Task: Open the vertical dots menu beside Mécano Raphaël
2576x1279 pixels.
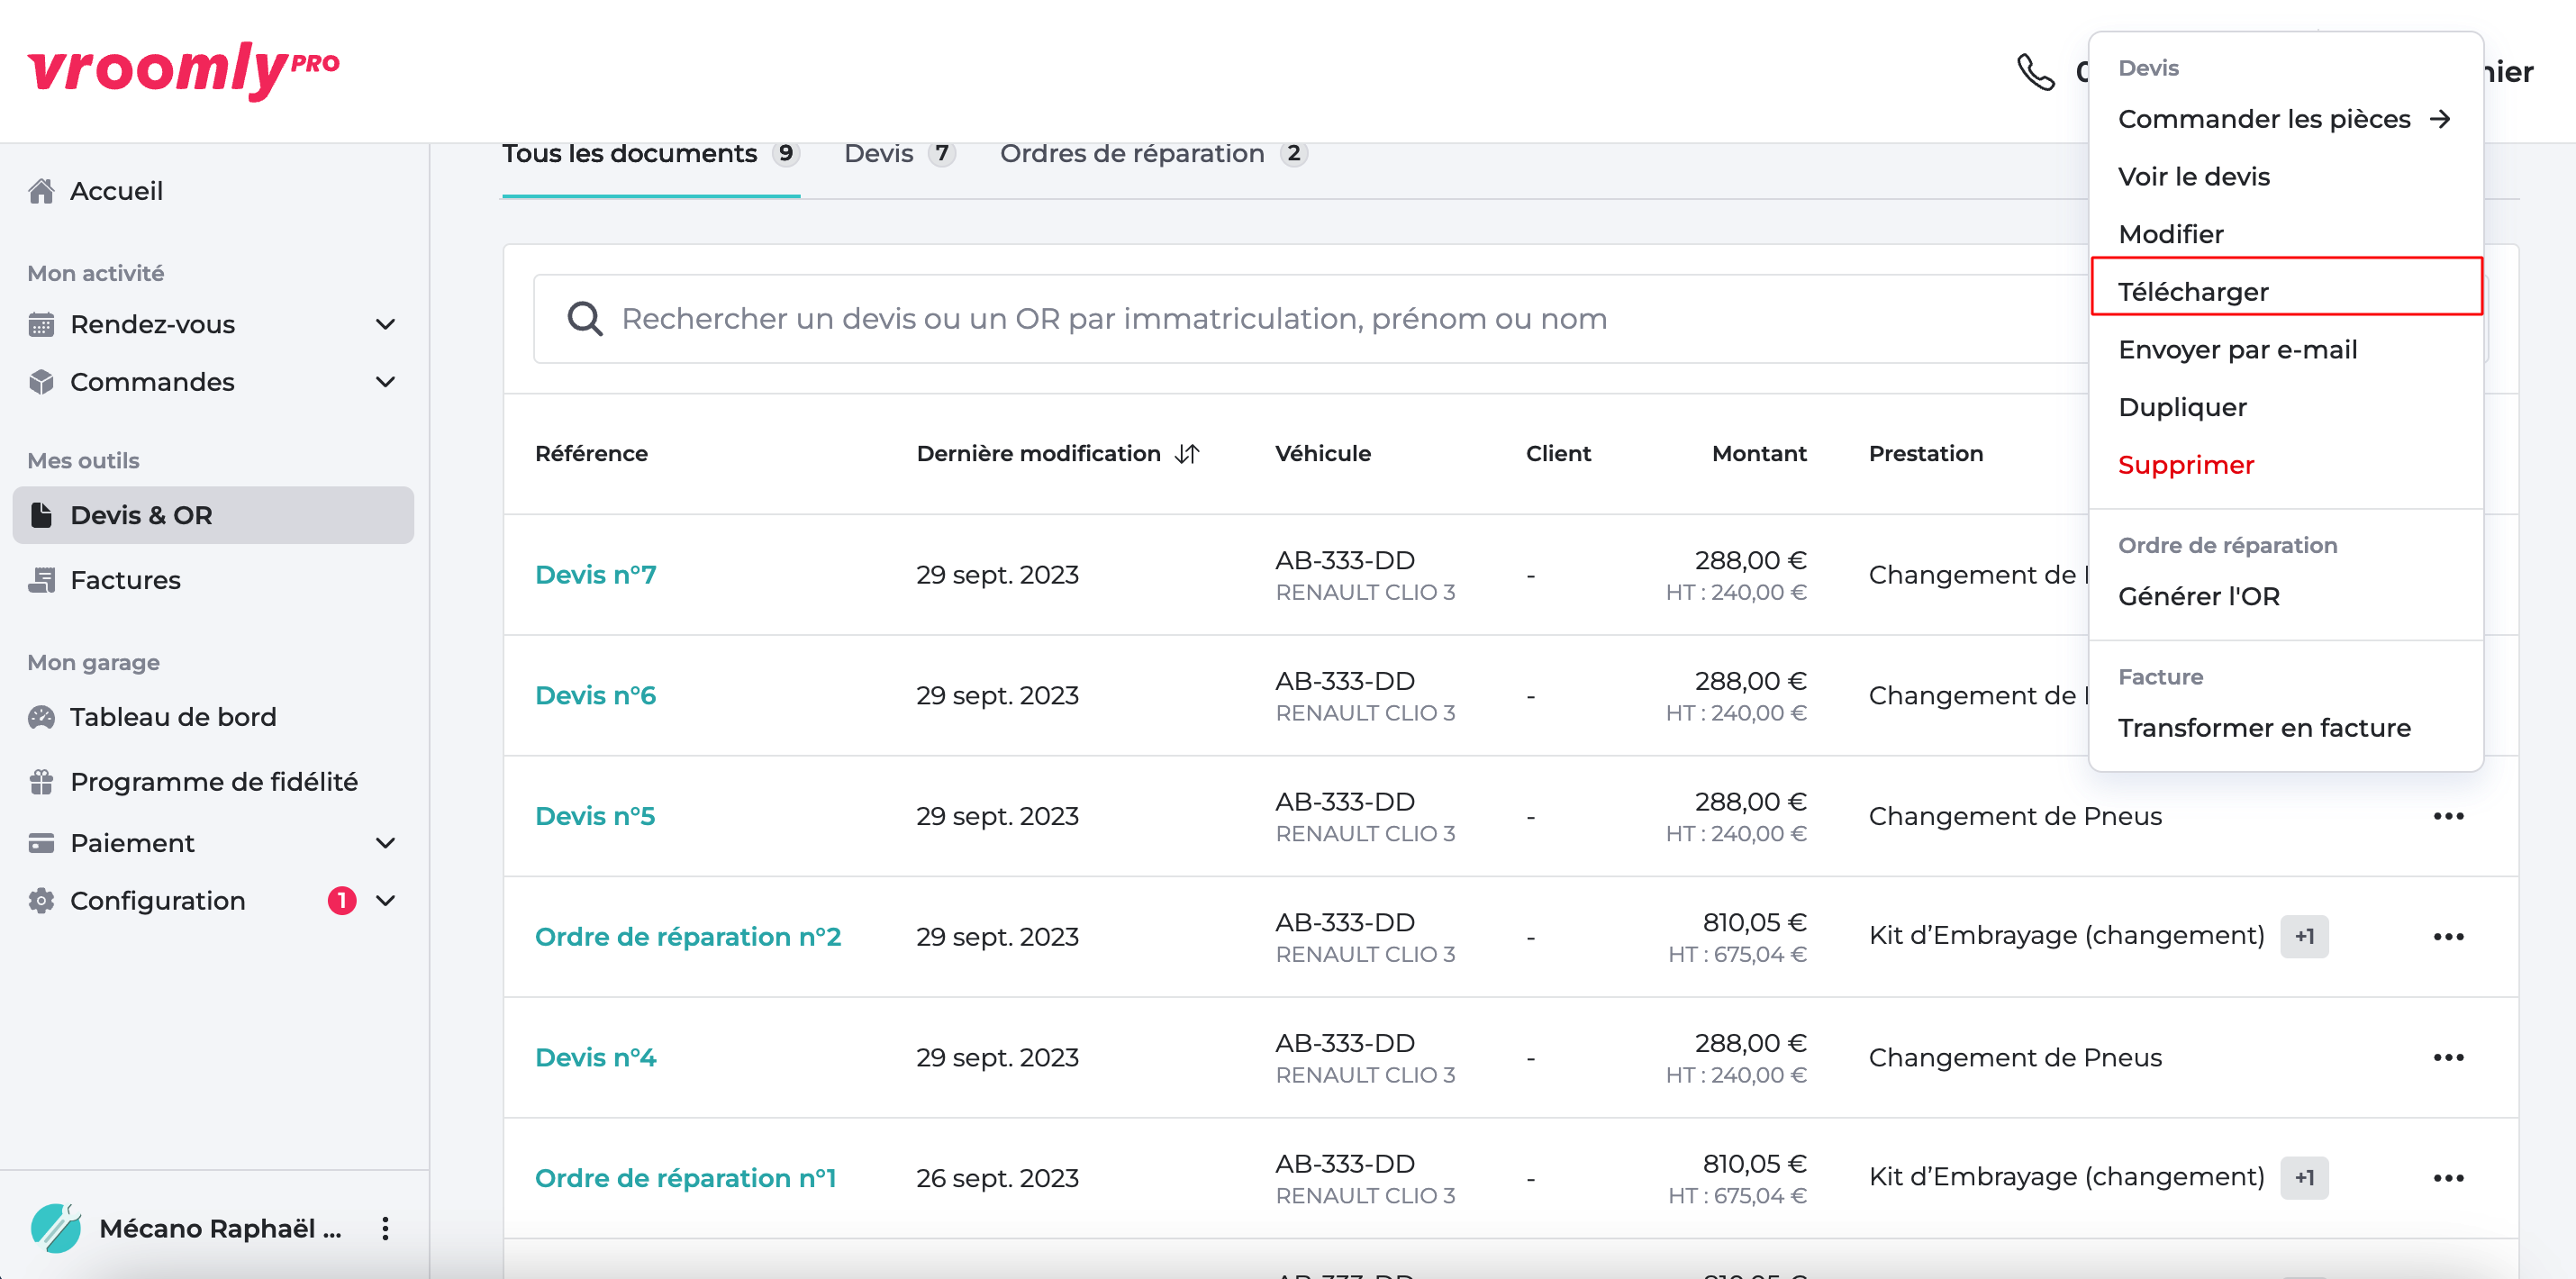Action: click(385, 1229)
